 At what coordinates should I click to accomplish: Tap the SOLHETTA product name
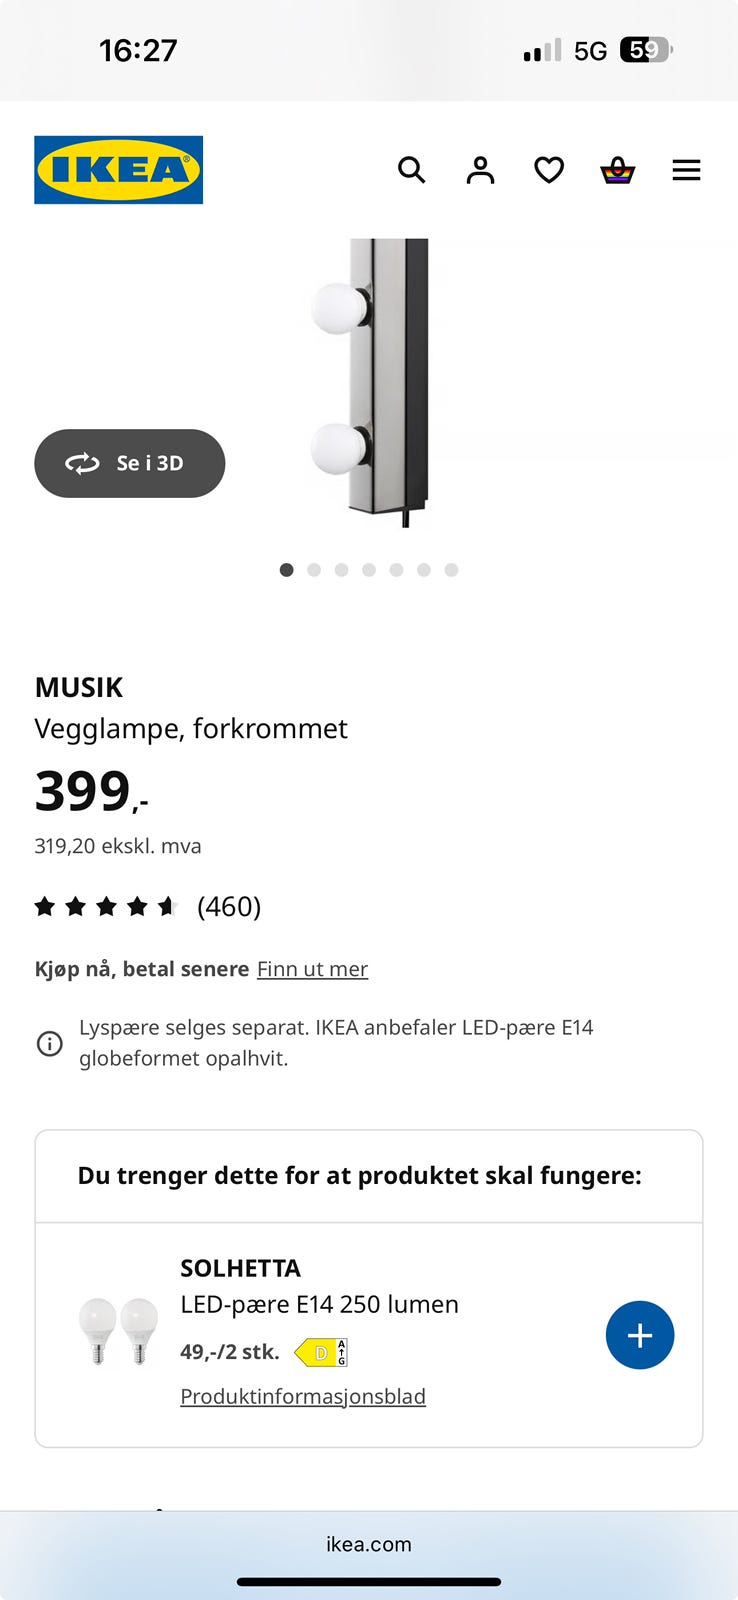tap(240, 1268)
